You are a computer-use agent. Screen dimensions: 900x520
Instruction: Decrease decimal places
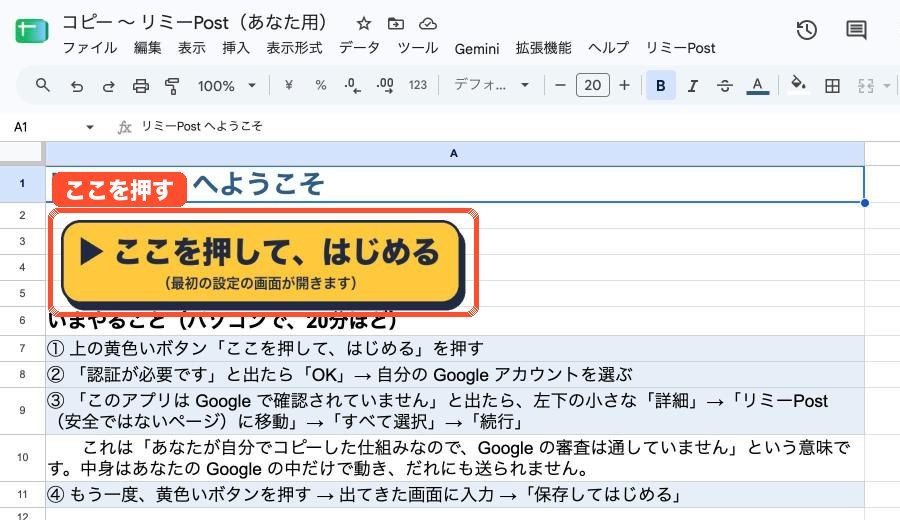click(353, 86)
